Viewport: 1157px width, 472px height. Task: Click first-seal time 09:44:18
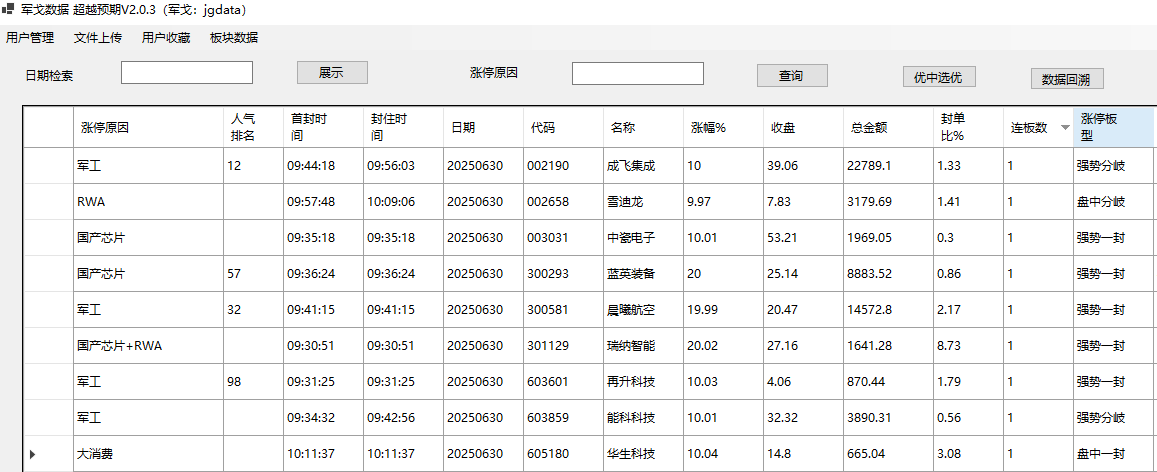click(x=323, y=166)
